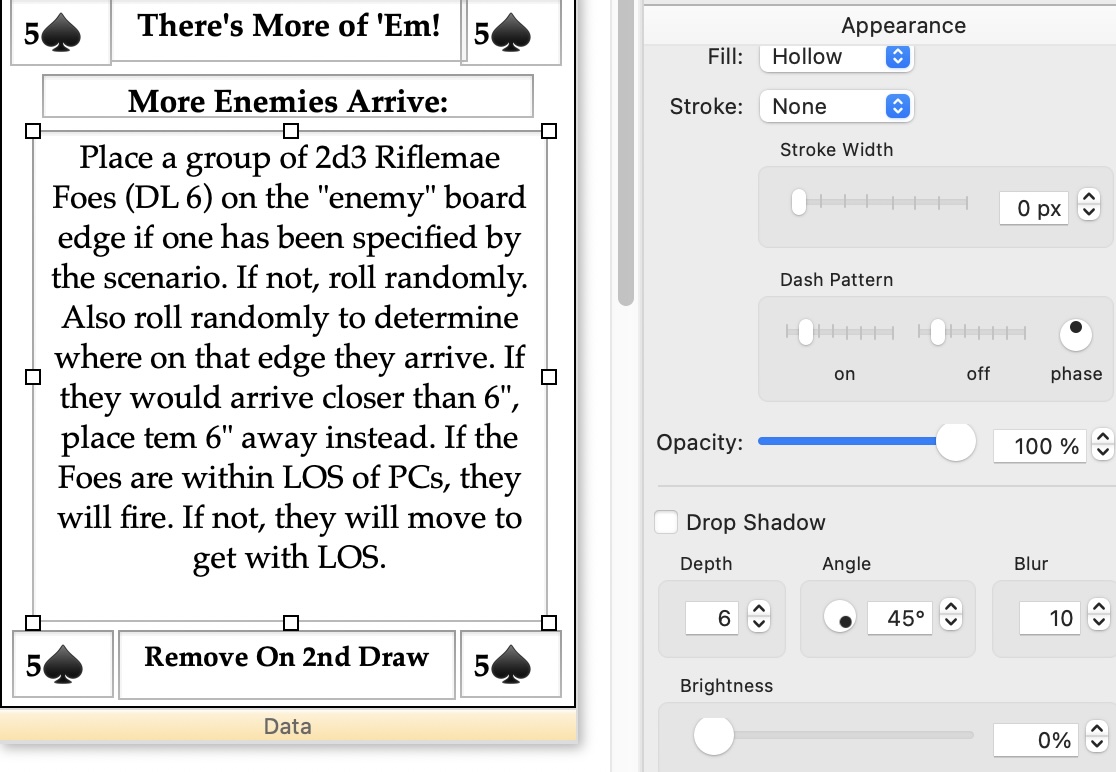Adjust Brightness using its stepper arrows
Screen dimensions: 1116x772
1097,737
